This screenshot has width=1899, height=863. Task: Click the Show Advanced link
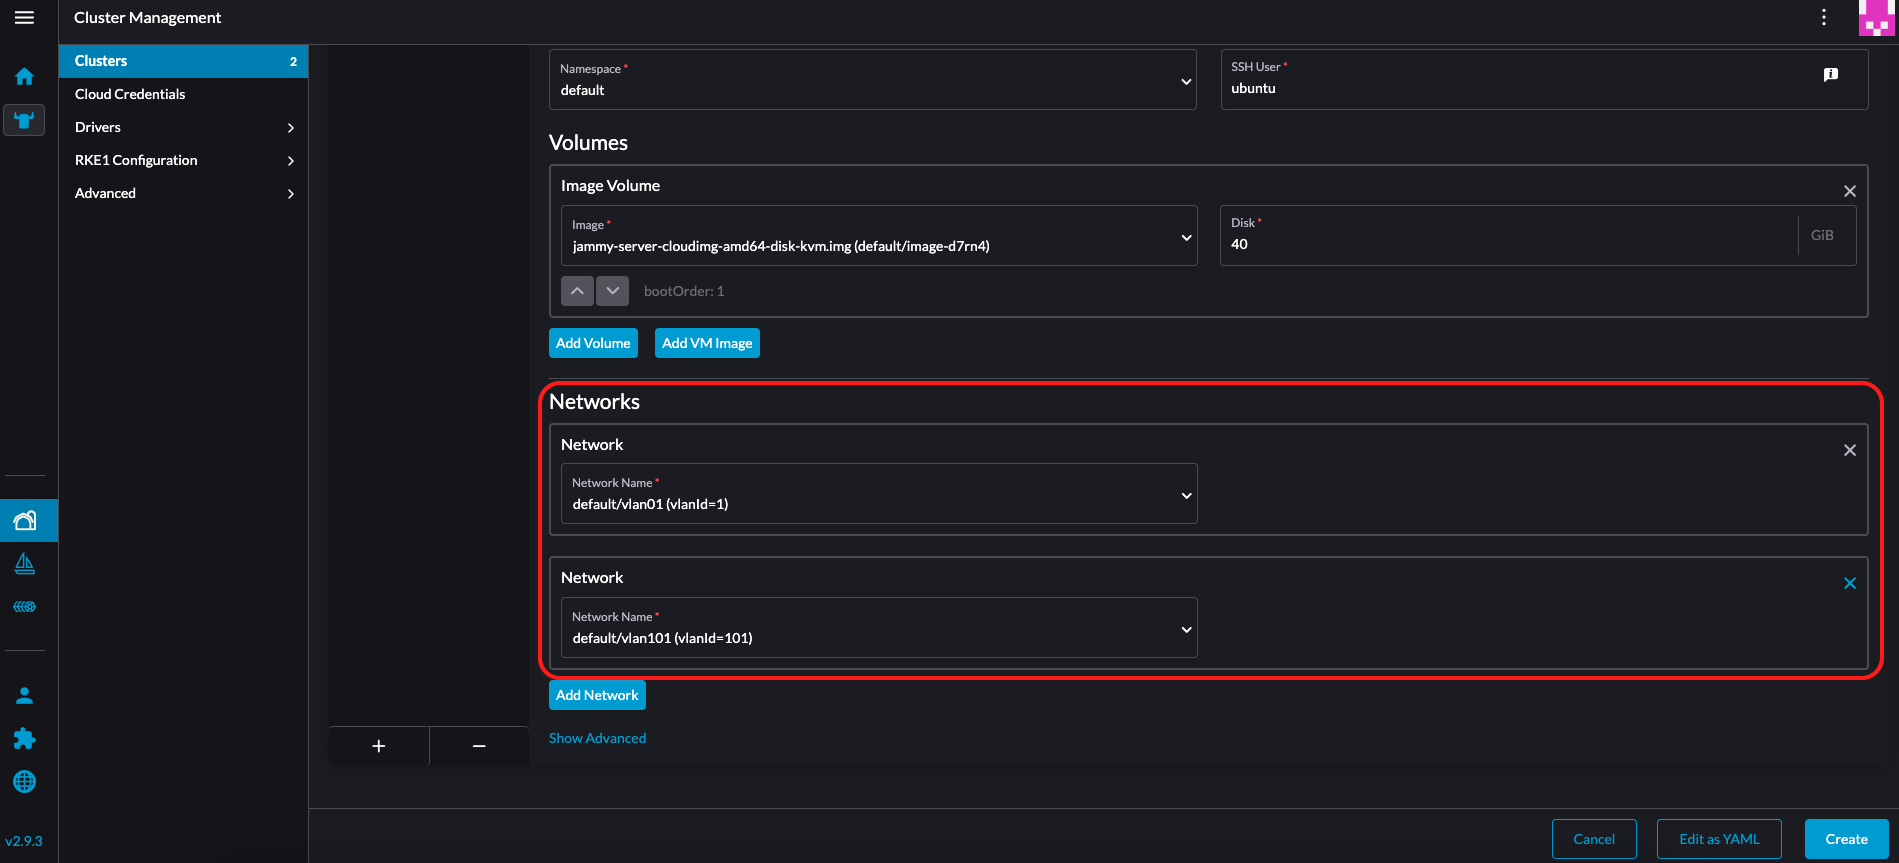pyautogui.click(x=597, y=738)
